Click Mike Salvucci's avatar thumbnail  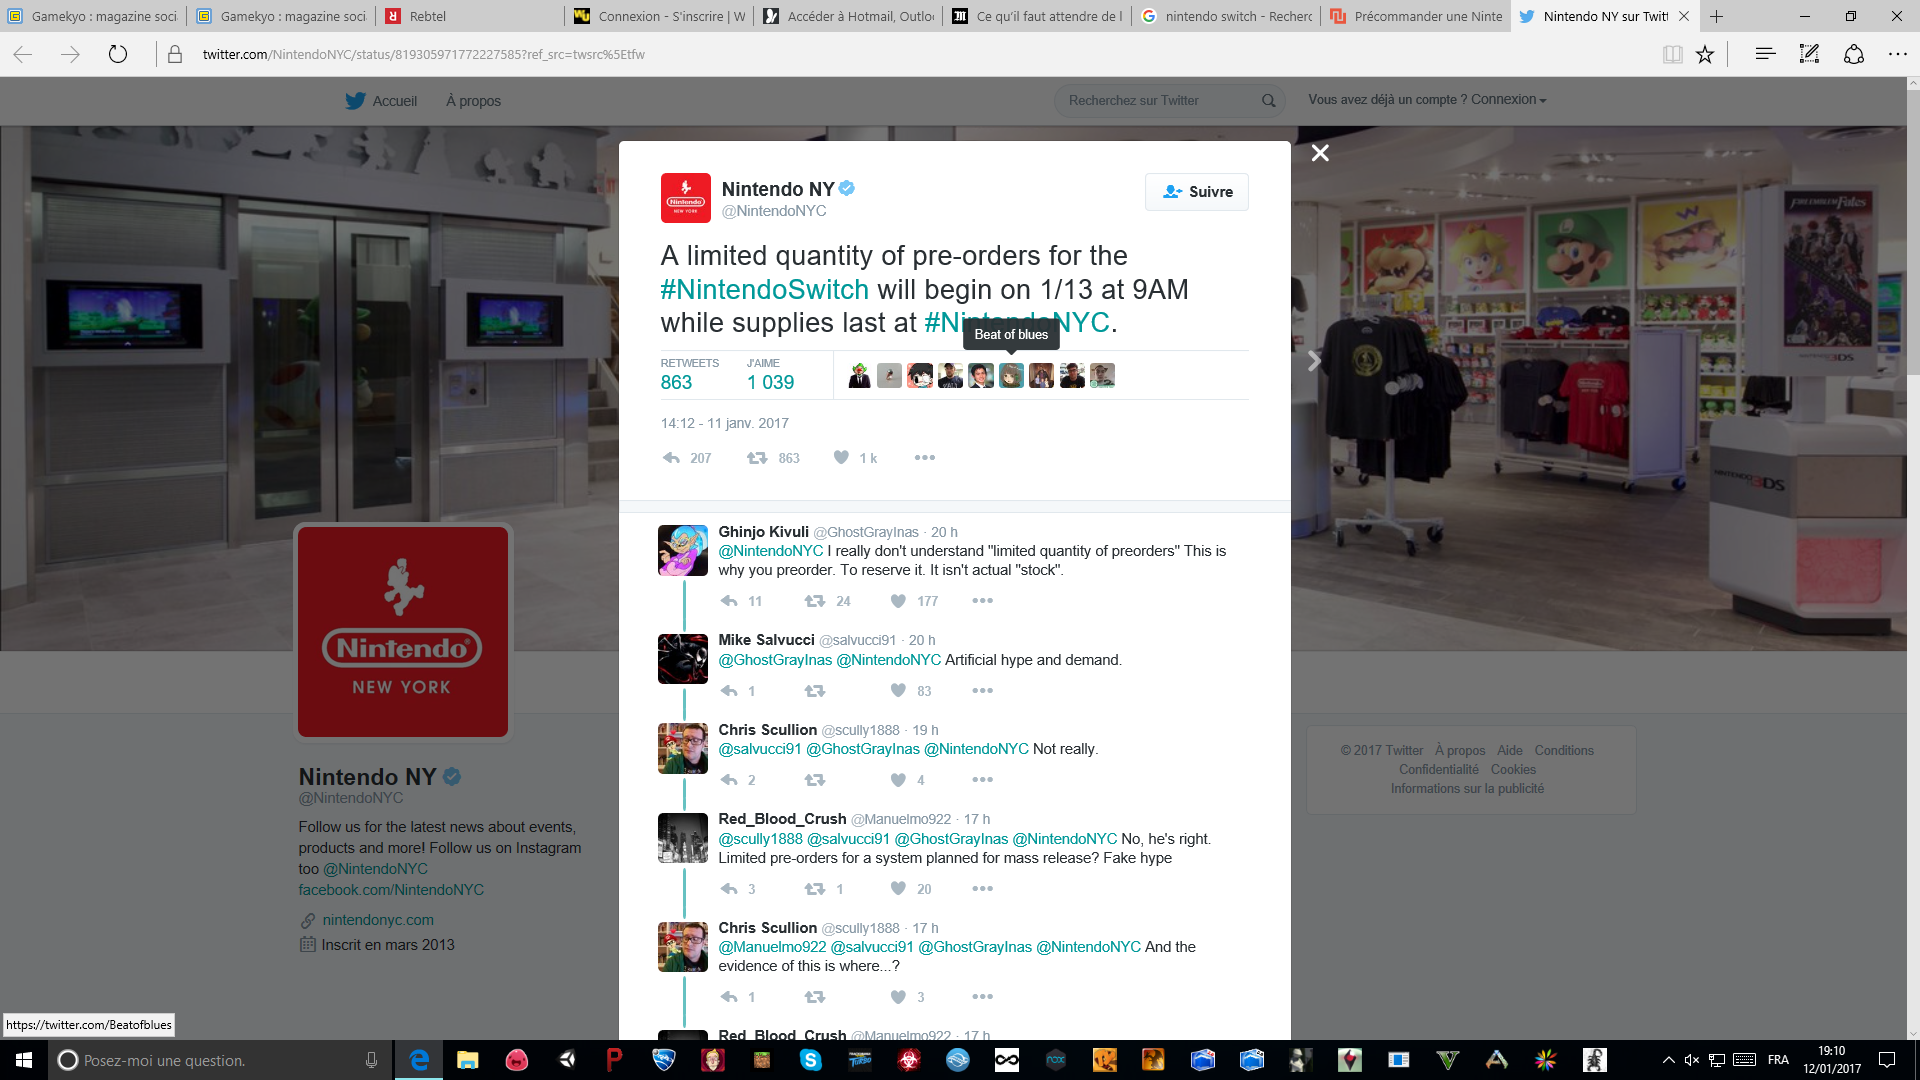coord(683,659)
